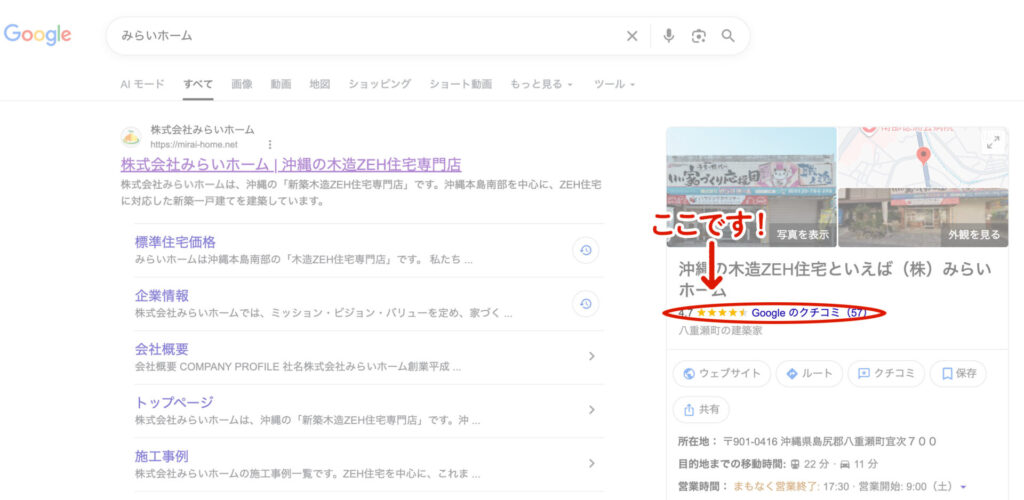Viewport: 1024px width, 500px height.
Task: Save the business with 保存 button
Action: tap(958, 373)
